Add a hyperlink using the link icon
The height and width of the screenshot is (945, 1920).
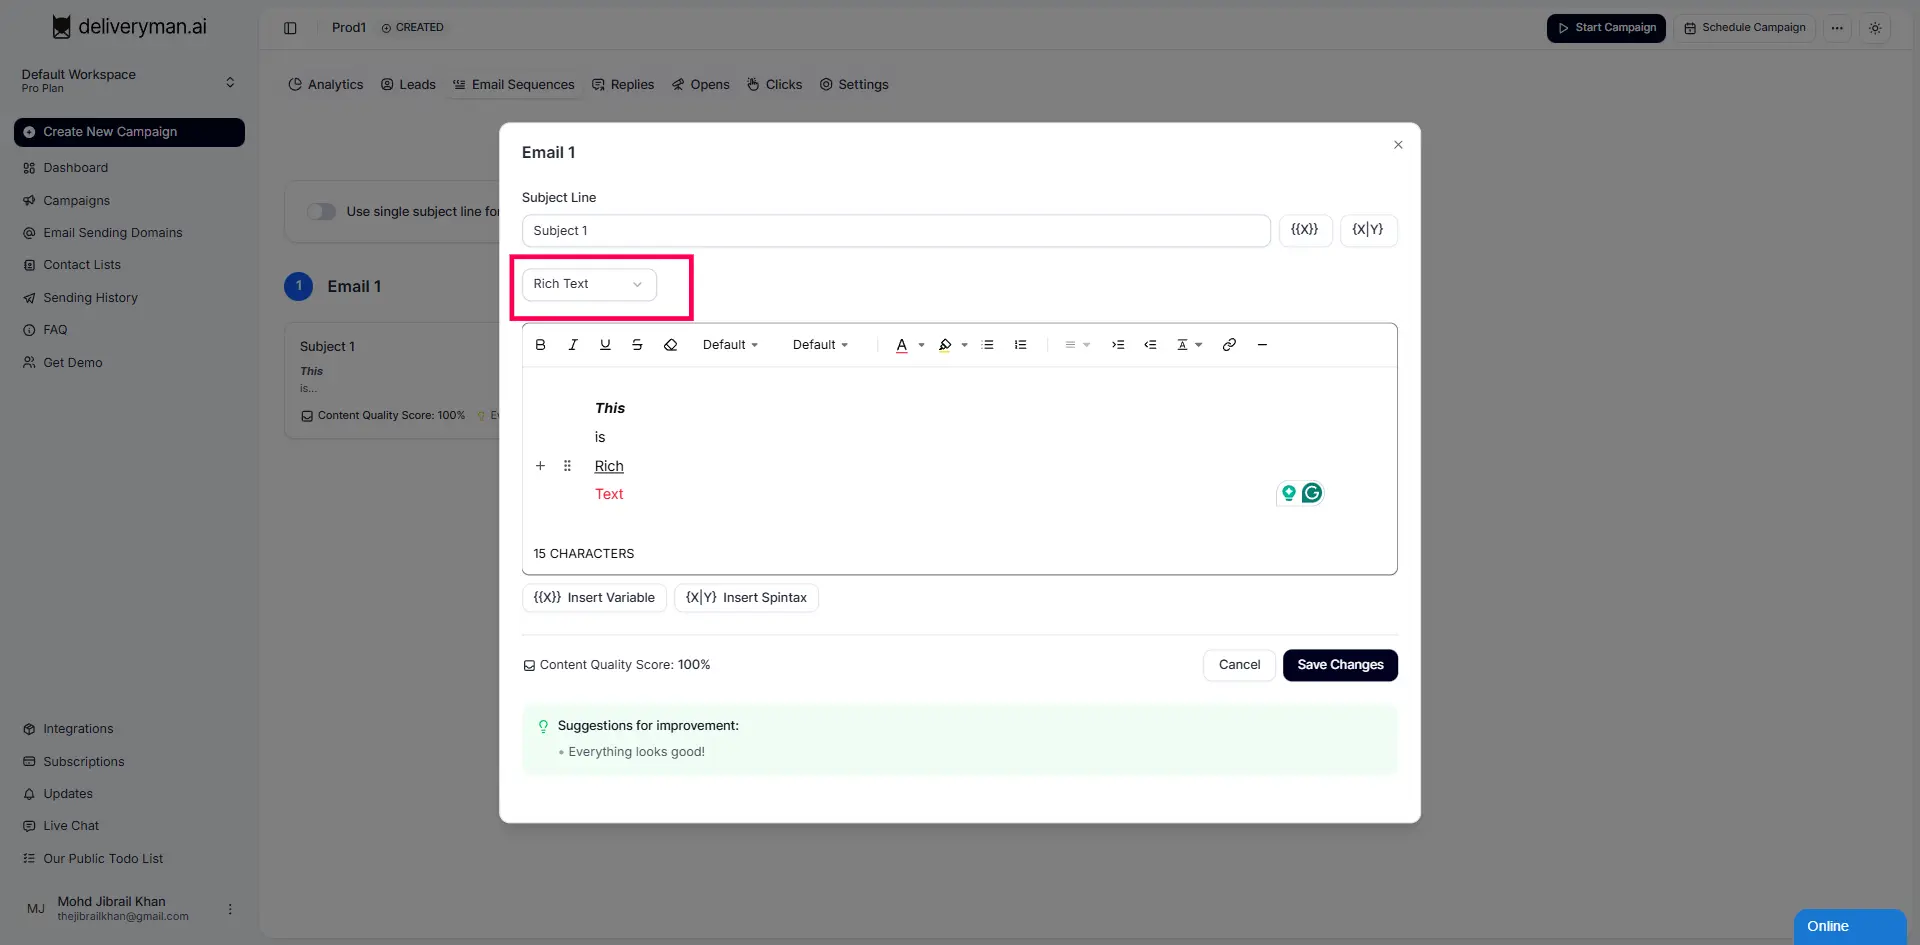point(1229,345)
